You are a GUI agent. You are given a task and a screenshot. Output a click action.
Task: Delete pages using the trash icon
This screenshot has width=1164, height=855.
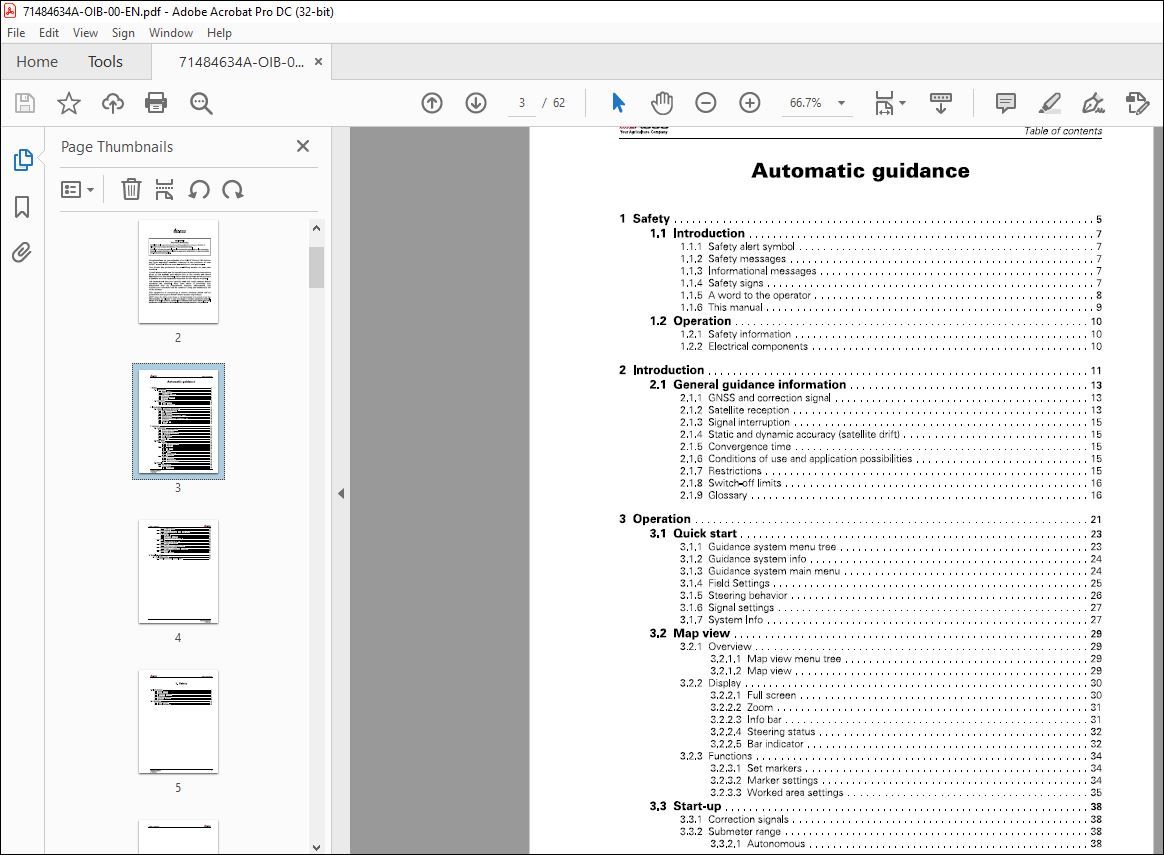point(131,189)
